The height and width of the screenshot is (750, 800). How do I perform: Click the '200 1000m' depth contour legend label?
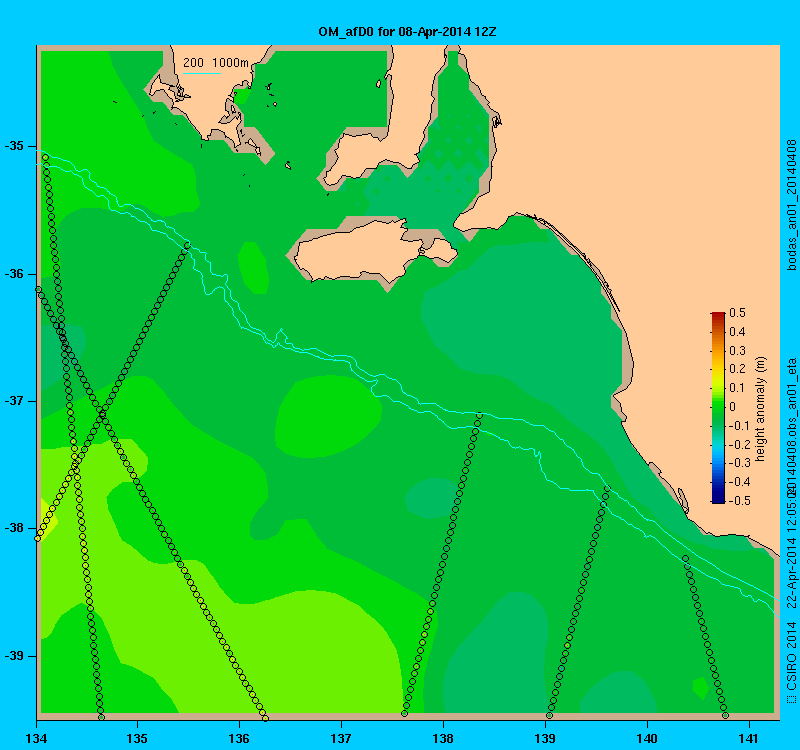216,63
